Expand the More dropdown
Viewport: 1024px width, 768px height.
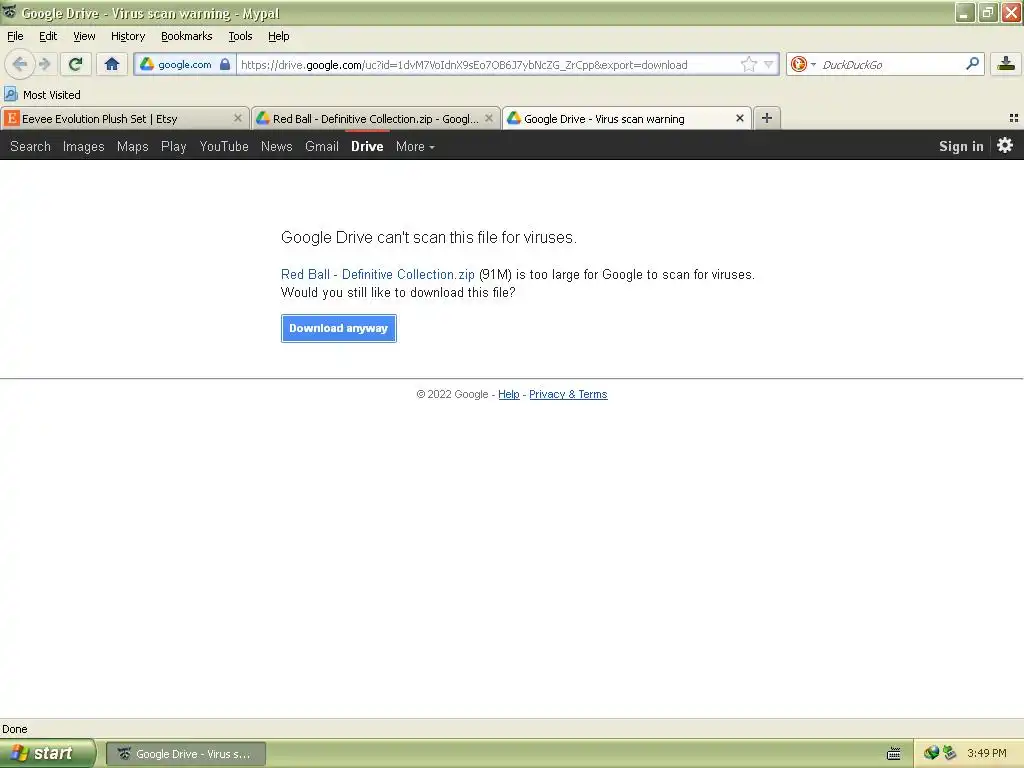click(x=415, y=146)
